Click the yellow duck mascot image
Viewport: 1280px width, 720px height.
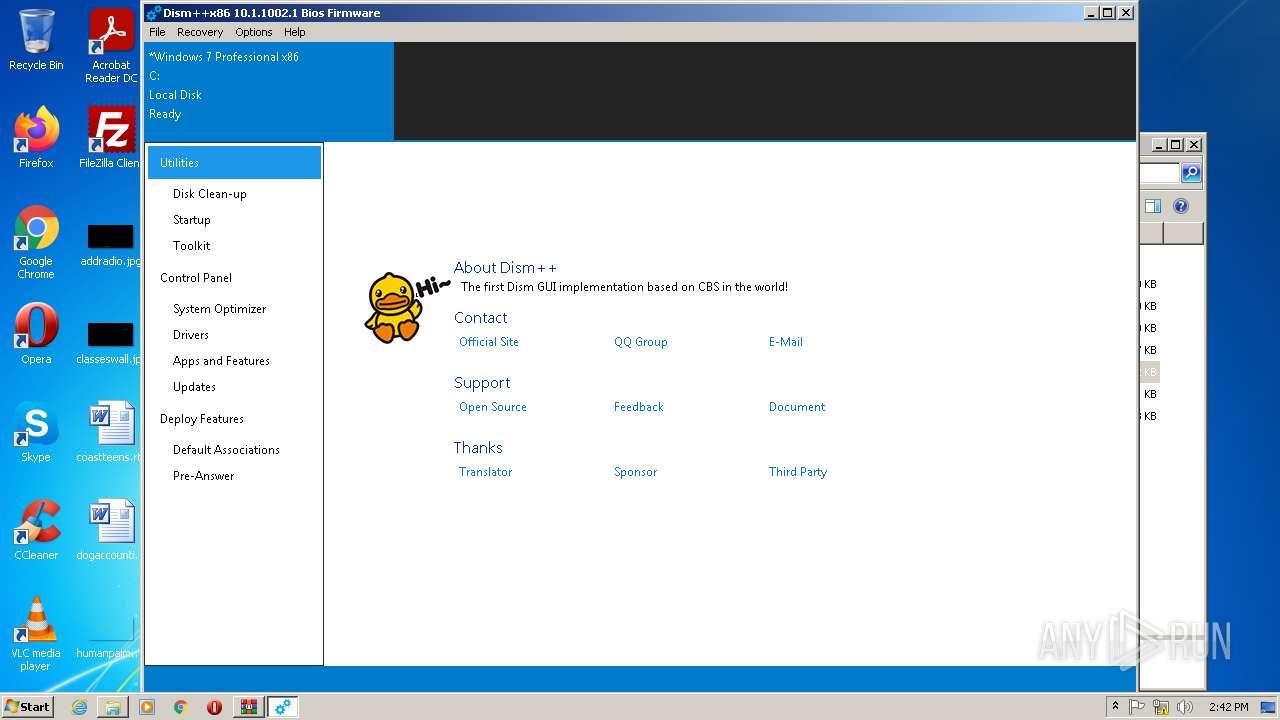(x=392, y=307)
